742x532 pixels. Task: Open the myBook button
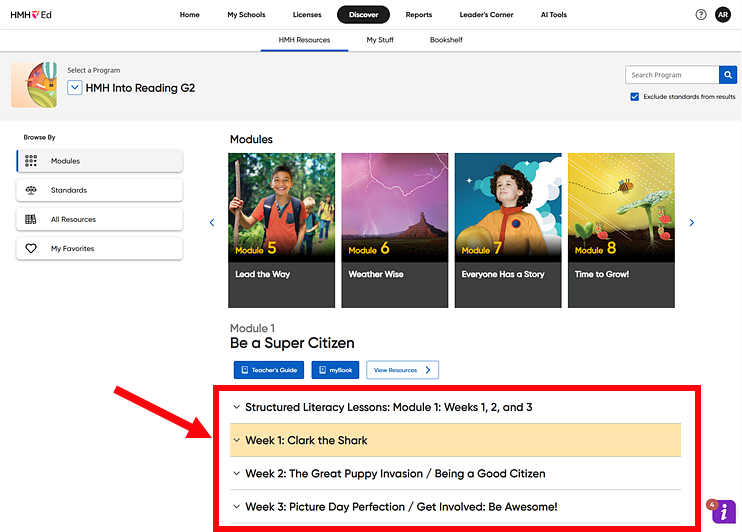(335, 370)
